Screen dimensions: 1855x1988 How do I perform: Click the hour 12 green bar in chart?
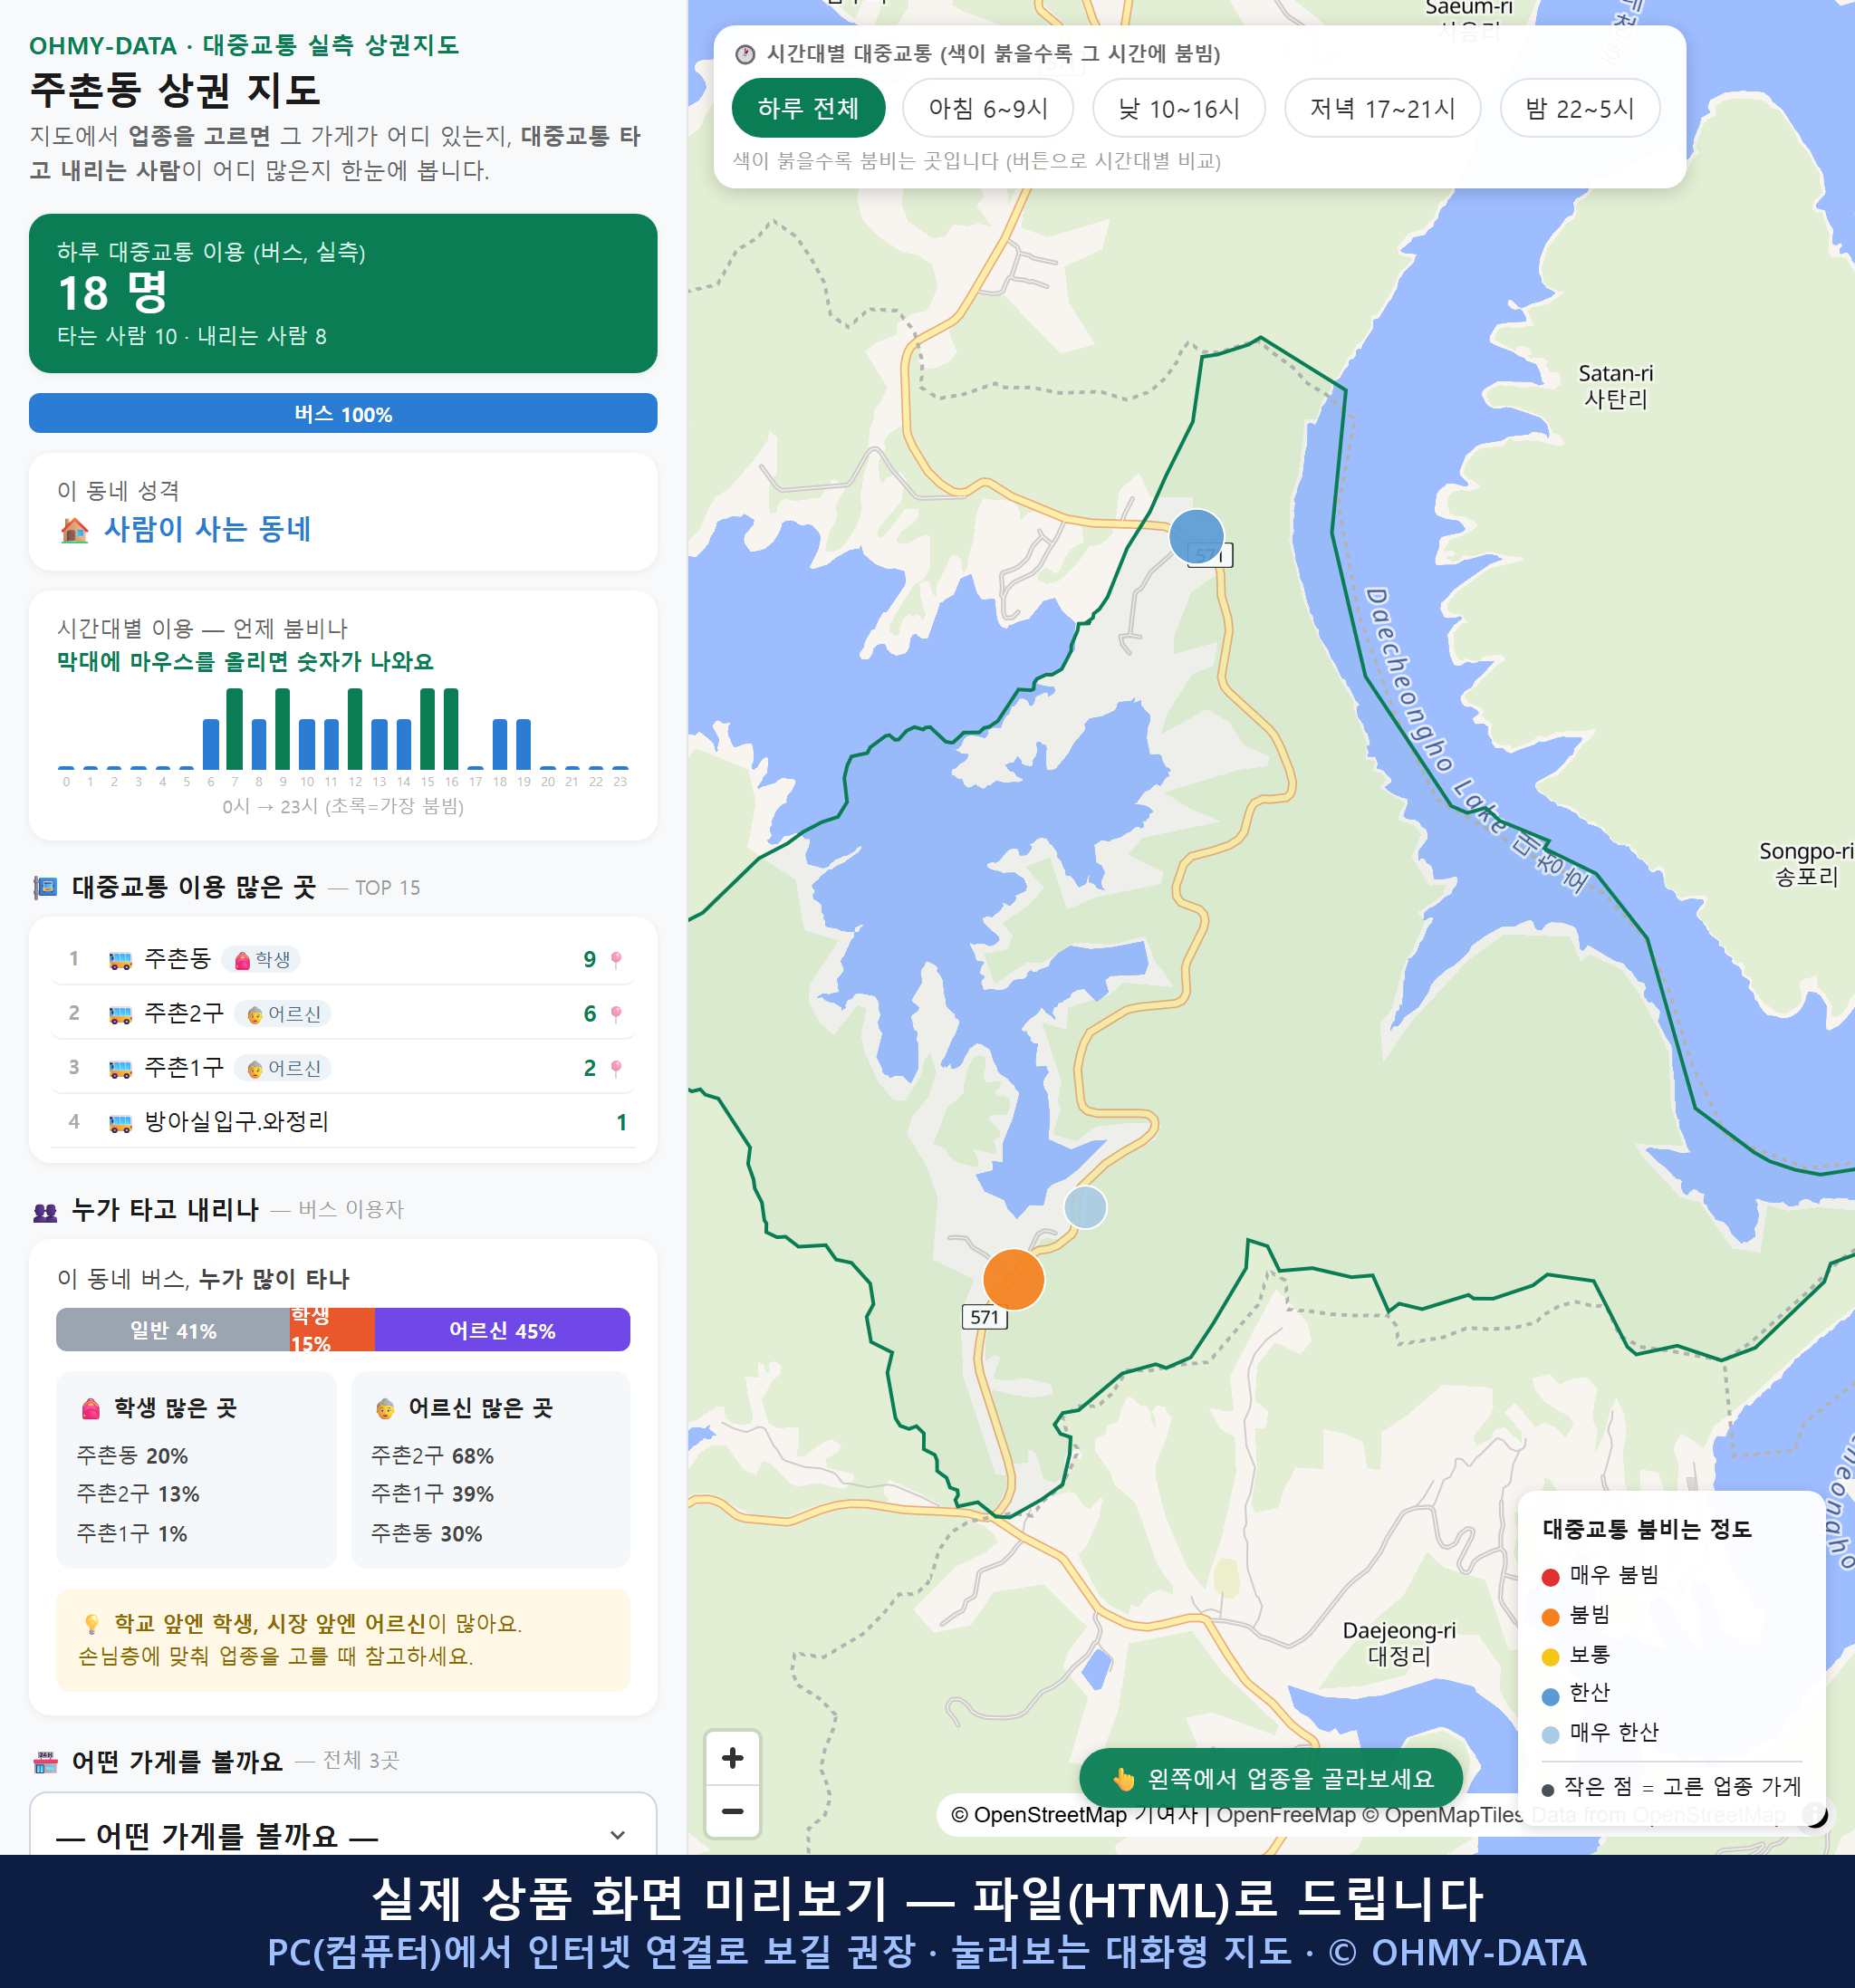(x=355, y=729)
